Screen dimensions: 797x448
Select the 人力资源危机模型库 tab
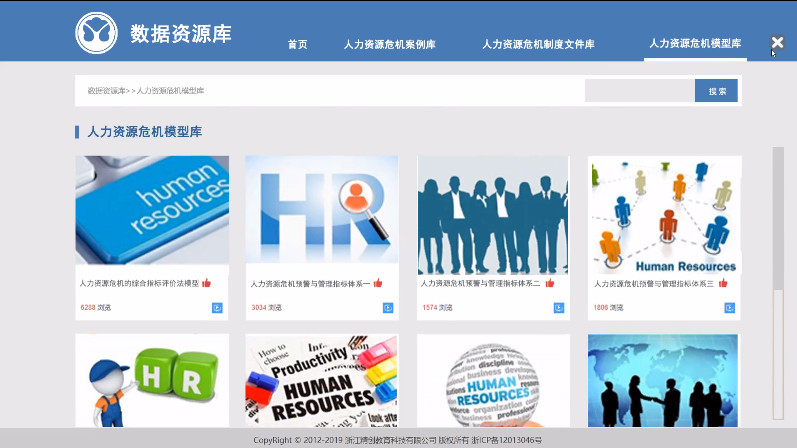click(x=695, y=44)
